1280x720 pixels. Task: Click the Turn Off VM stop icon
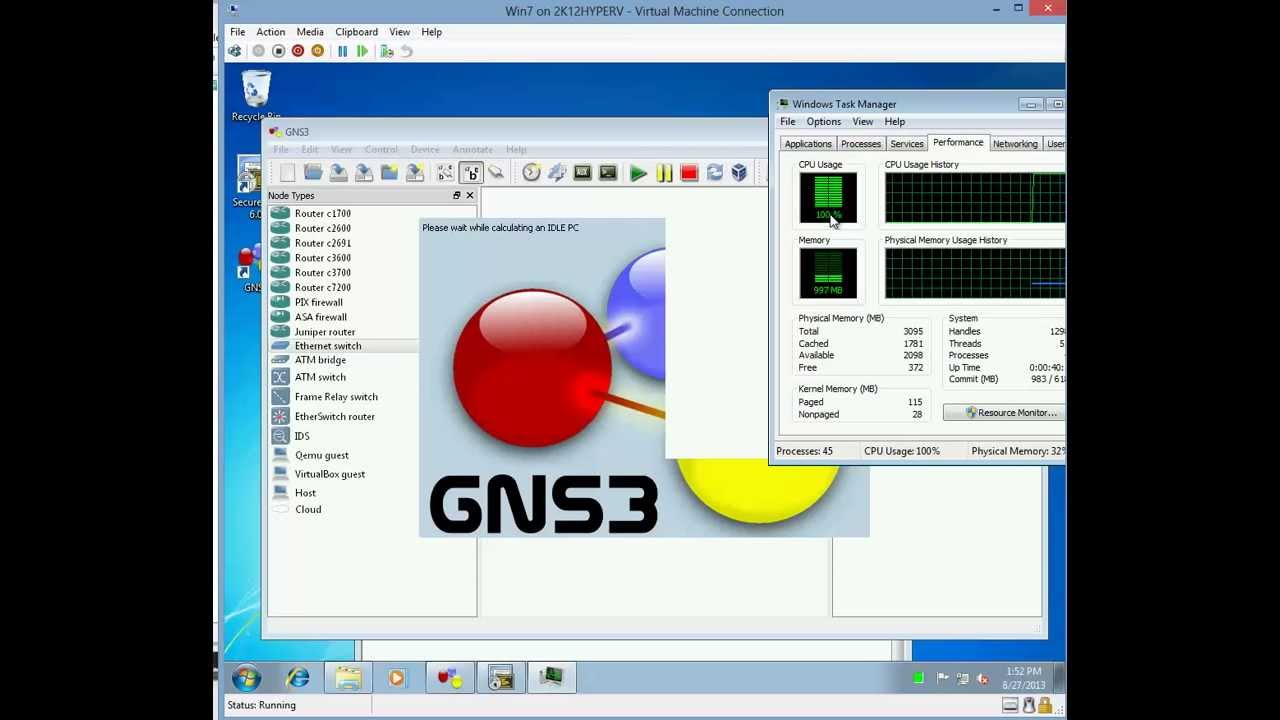pyautogui.click(x=278, y=51)
